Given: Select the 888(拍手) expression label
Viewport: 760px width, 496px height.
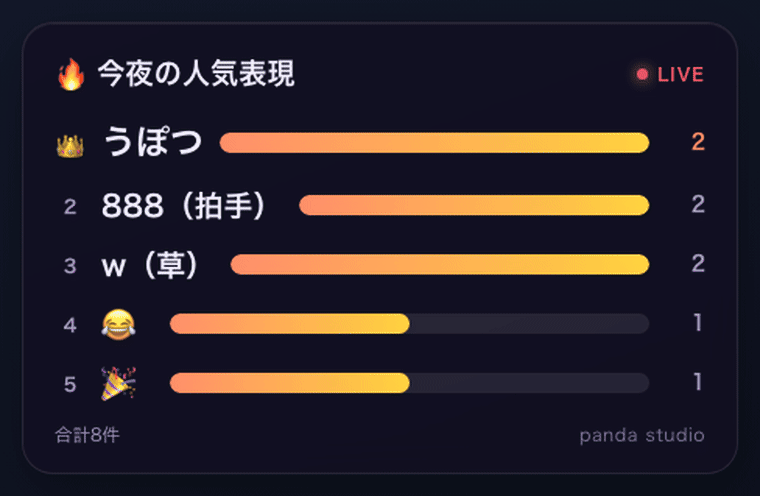Looking at the screenshot, I should (184, 206).
